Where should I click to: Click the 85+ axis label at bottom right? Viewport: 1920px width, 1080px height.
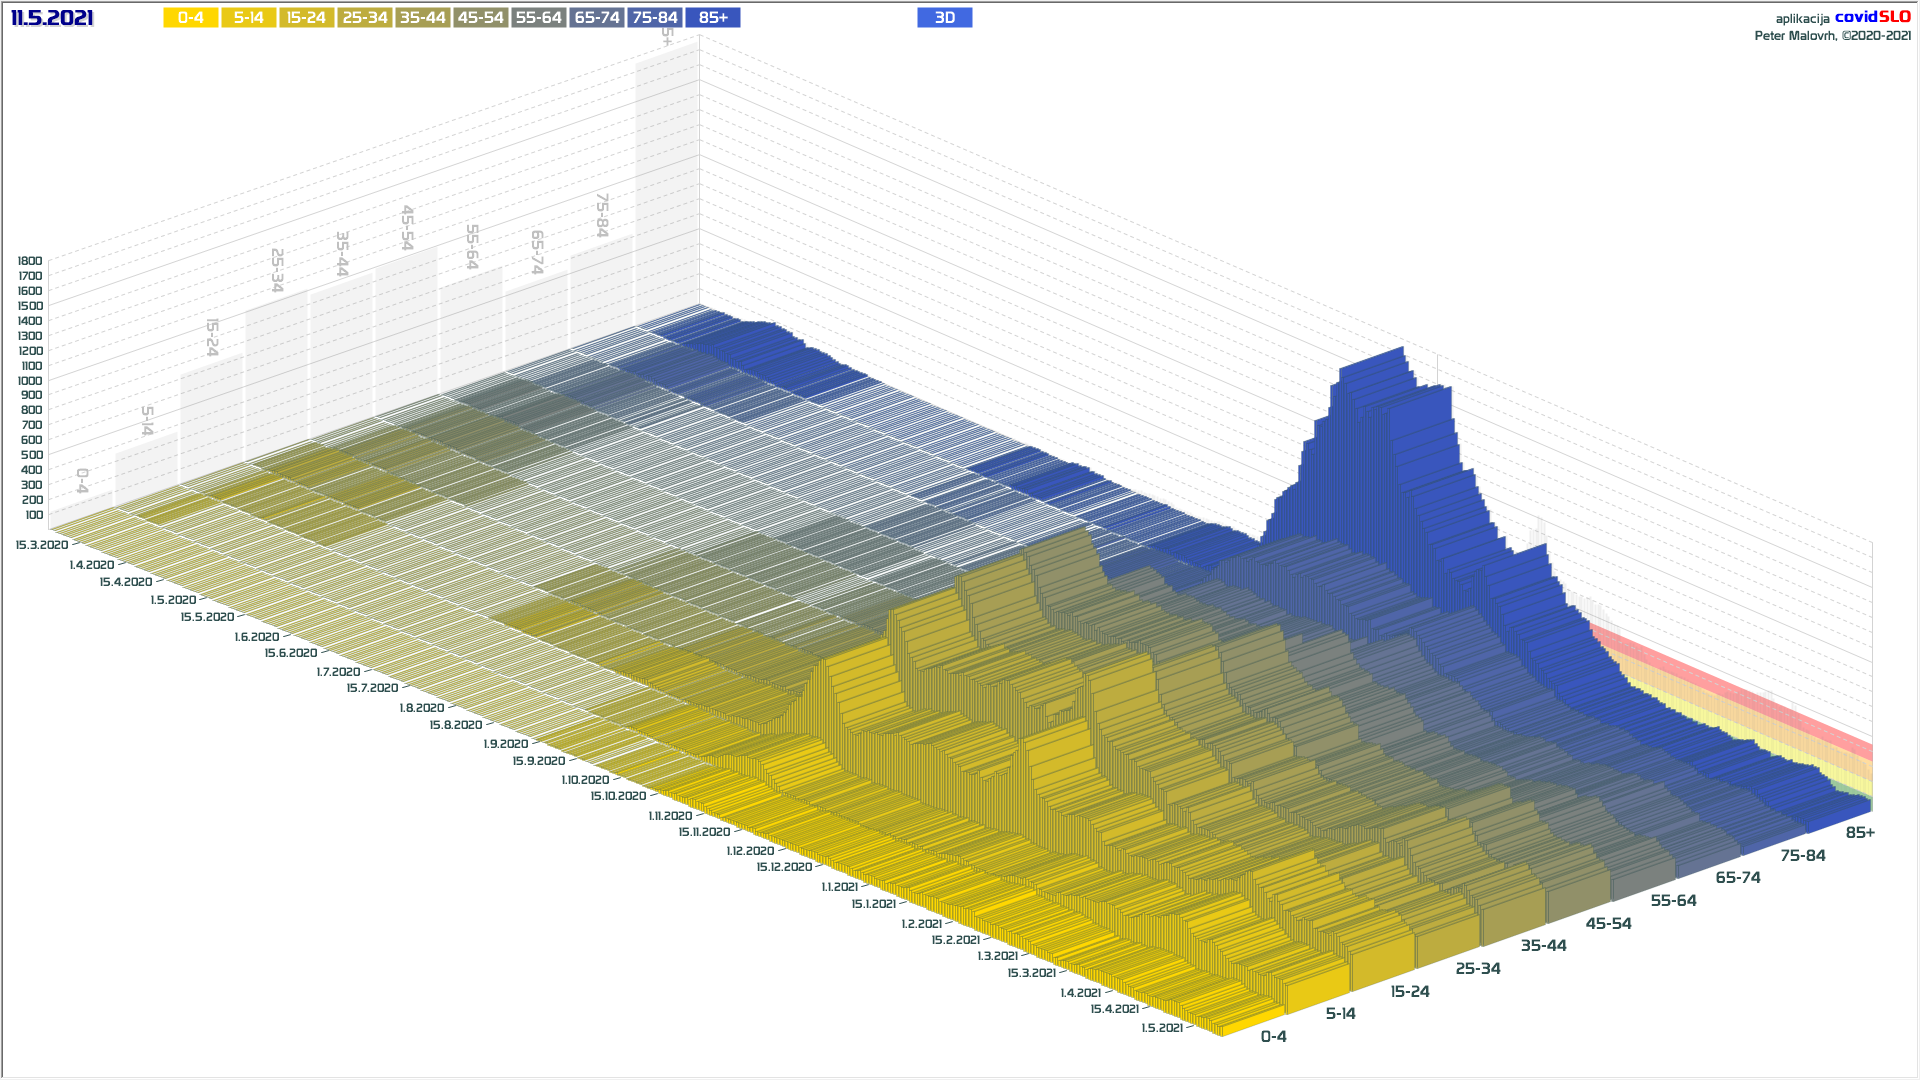tap(1859, 833)
